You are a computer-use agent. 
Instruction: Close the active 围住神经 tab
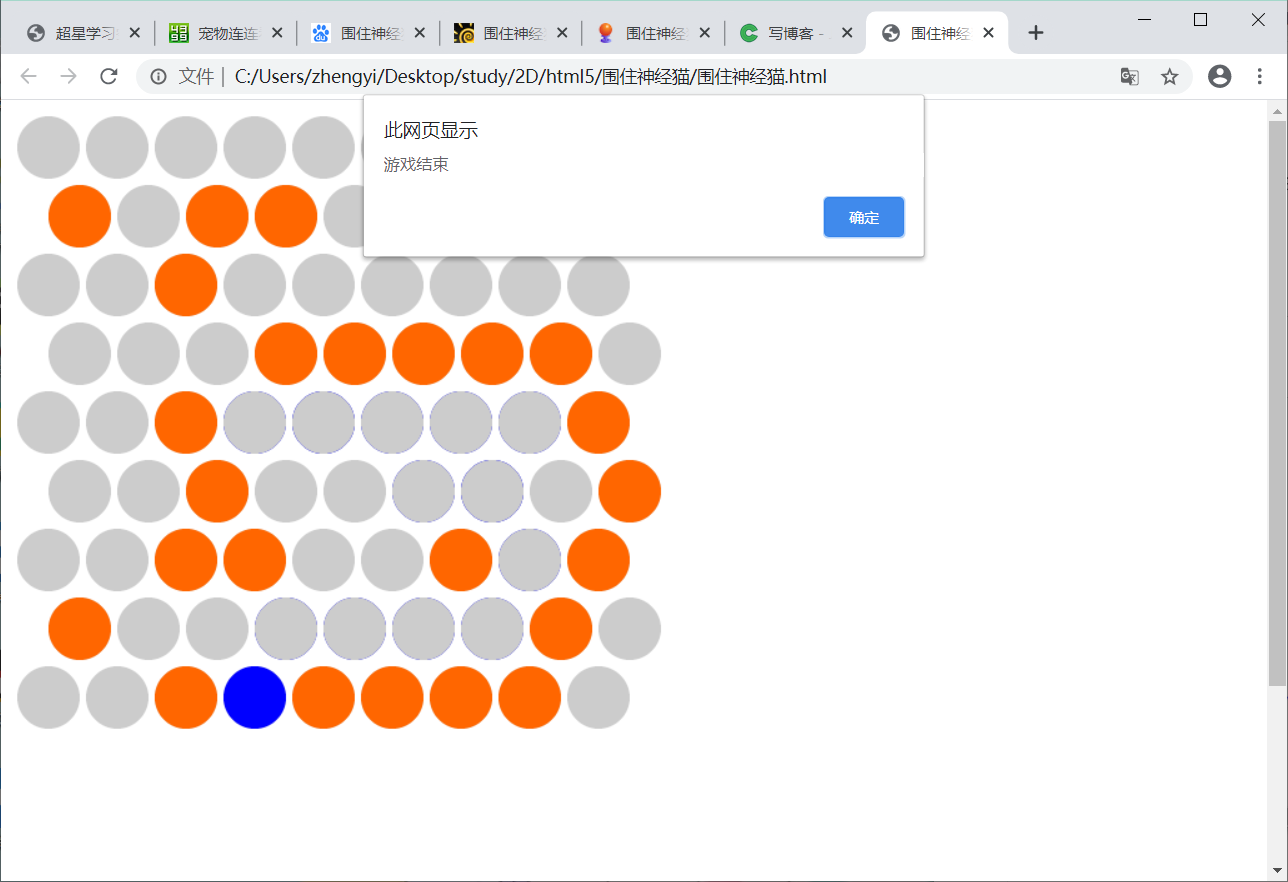(989, 33)
